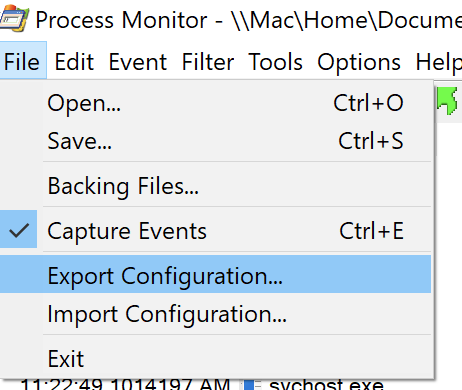Open the Tools menu
Screen dimensions: 462x390
(x=275, y=62)
